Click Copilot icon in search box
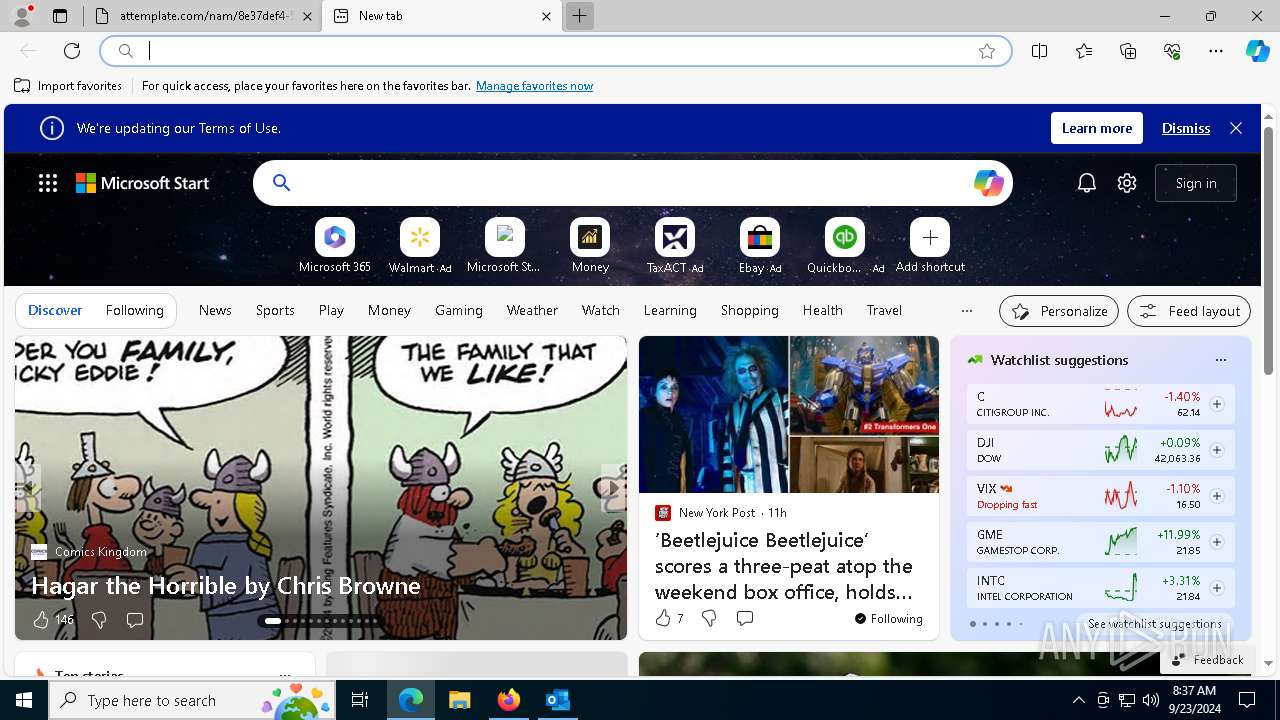The image size is (1280, 720). (x=988, y=183)
